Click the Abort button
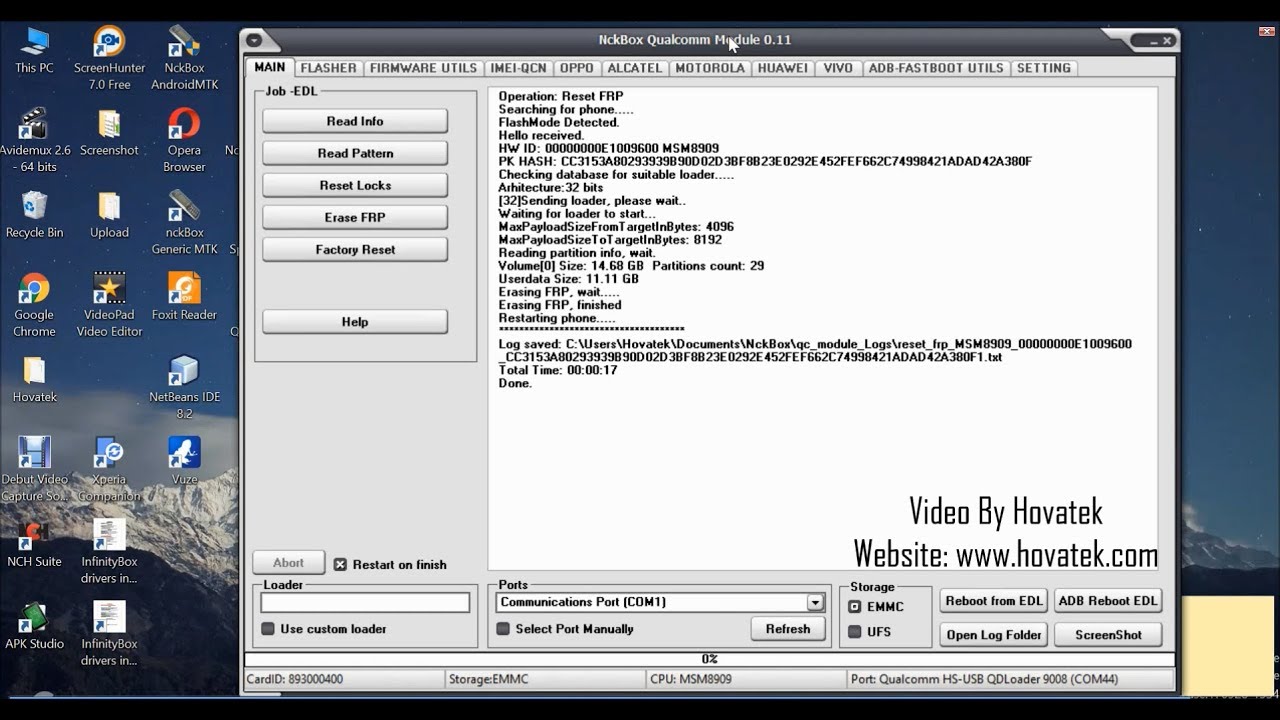 (289, 563)
